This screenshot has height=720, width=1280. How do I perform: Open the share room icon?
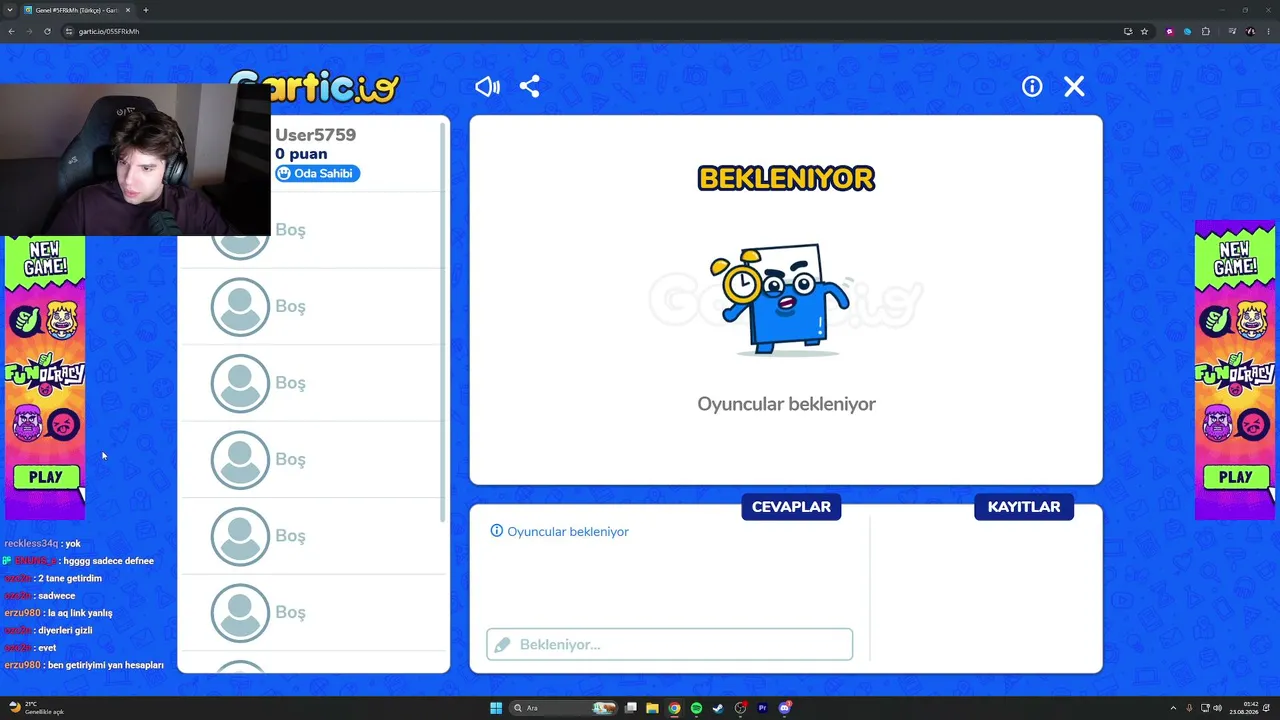[x=530, y=87]
